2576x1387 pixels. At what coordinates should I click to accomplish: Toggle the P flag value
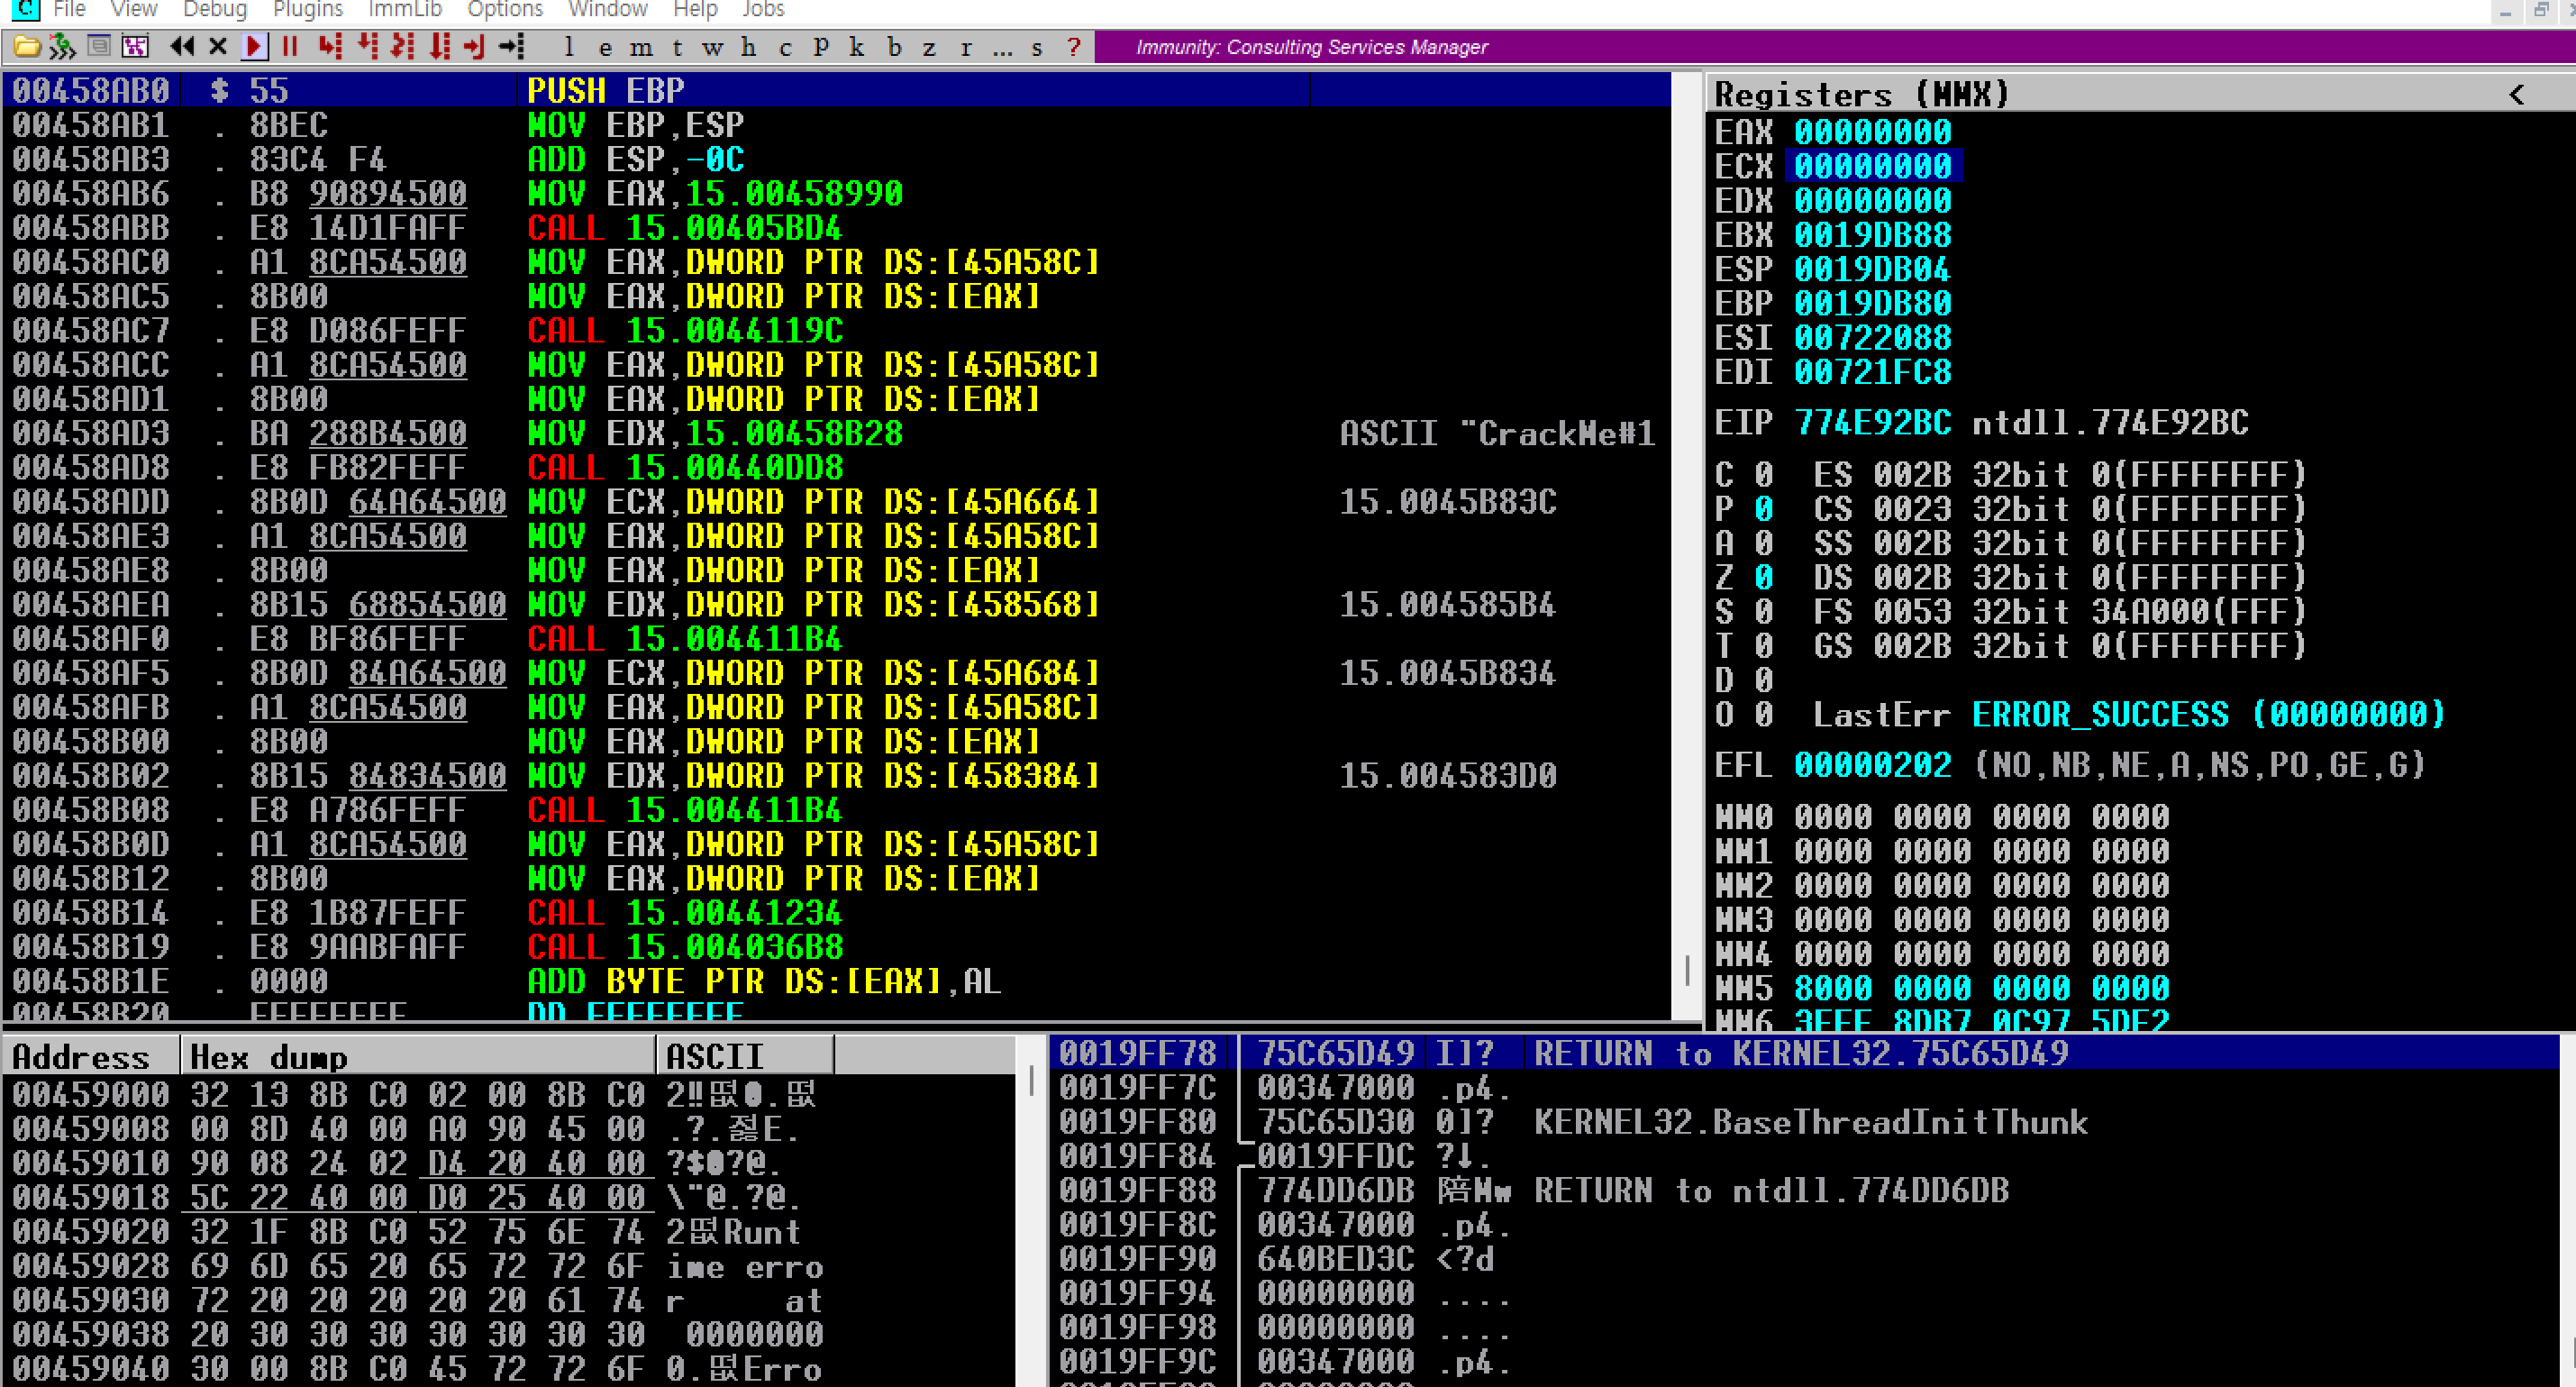pos(1763,509)
